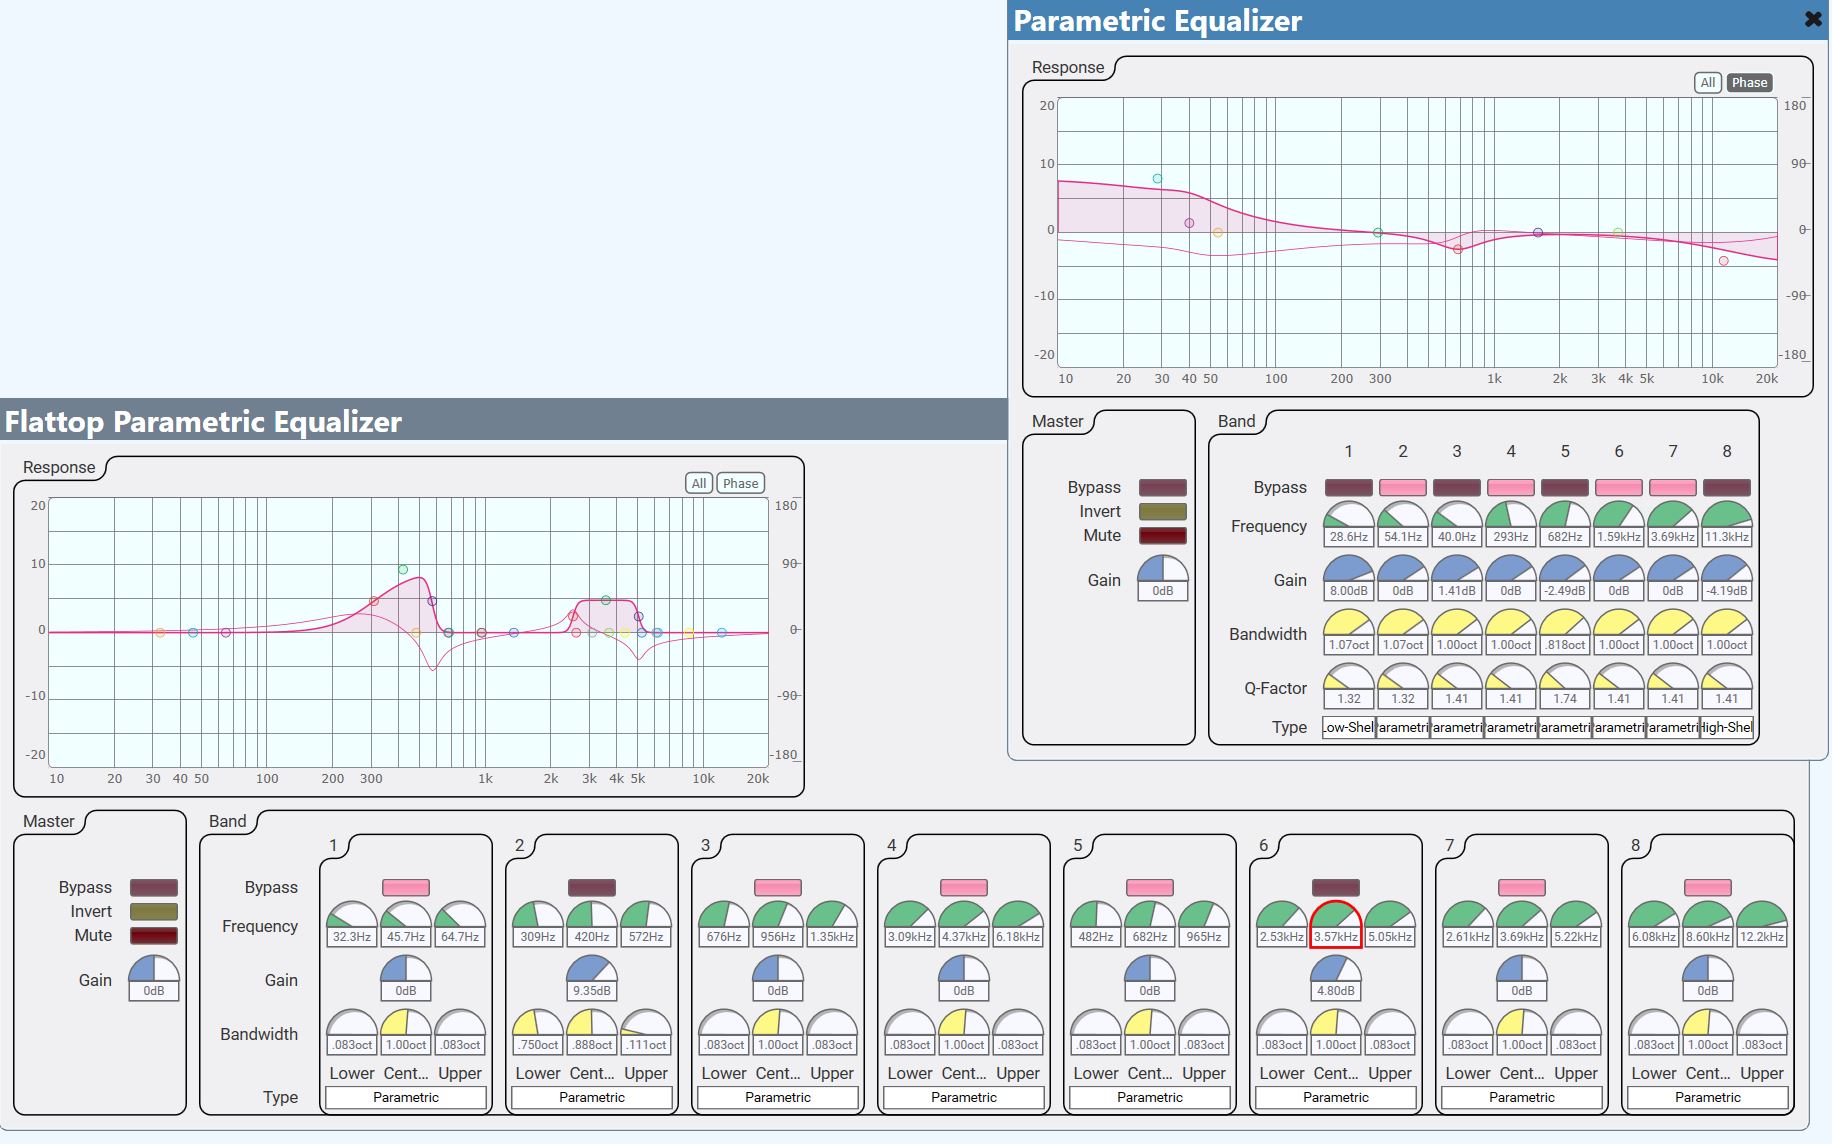Click the Flattop Parametric Equalizer title bar
Image resolution: width=1832 pixels, height=1144 pixels.
coord(503,420)
